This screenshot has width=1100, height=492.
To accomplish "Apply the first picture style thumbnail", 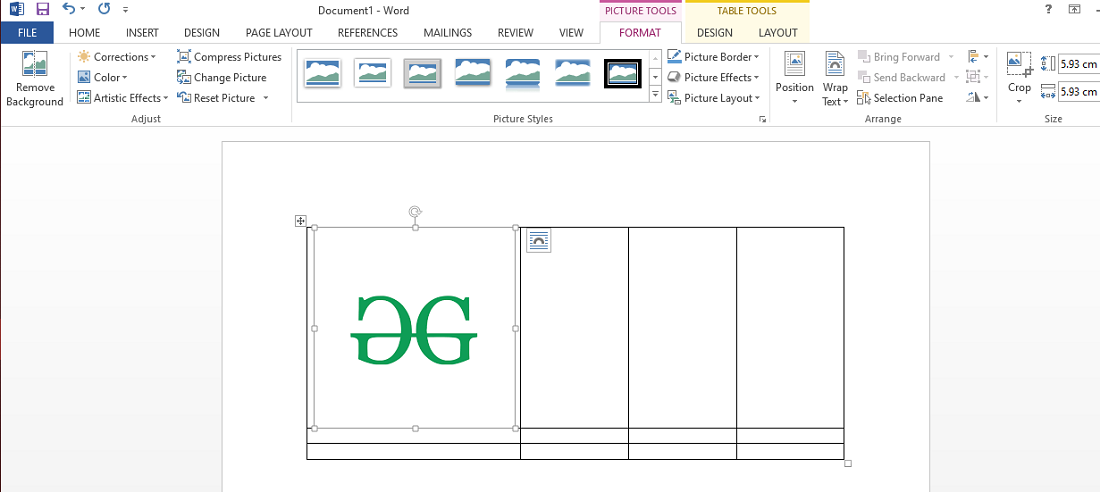I will pos(323,73).
